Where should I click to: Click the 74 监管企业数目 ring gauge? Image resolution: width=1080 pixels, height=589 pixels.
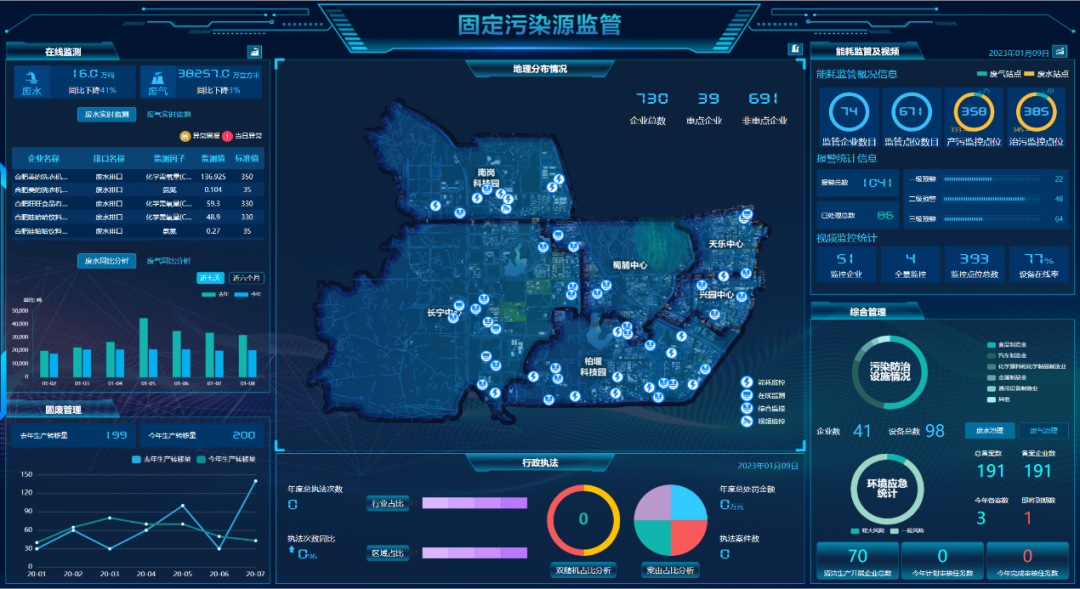point(849,112)
